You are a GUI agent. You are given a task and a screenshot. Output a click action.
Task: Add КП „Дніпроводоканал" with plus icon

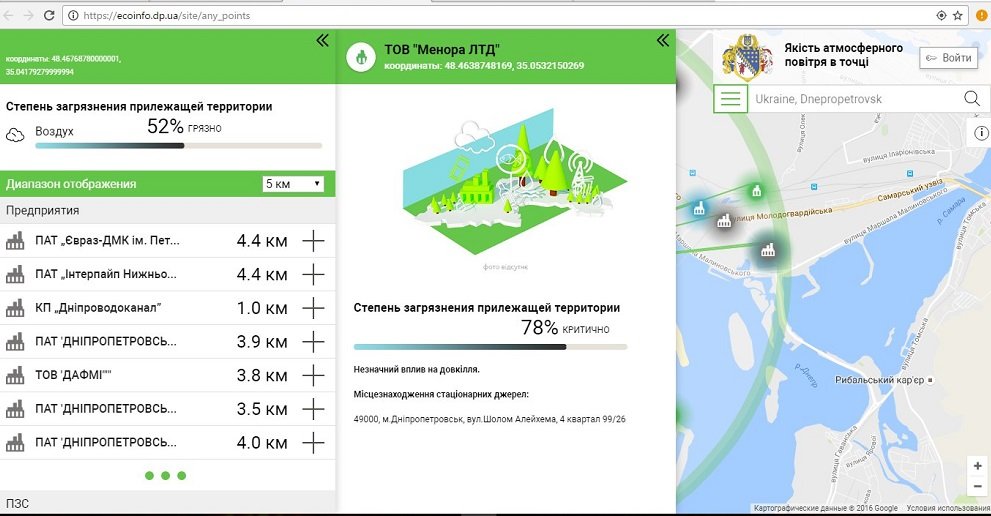(314, 308)
